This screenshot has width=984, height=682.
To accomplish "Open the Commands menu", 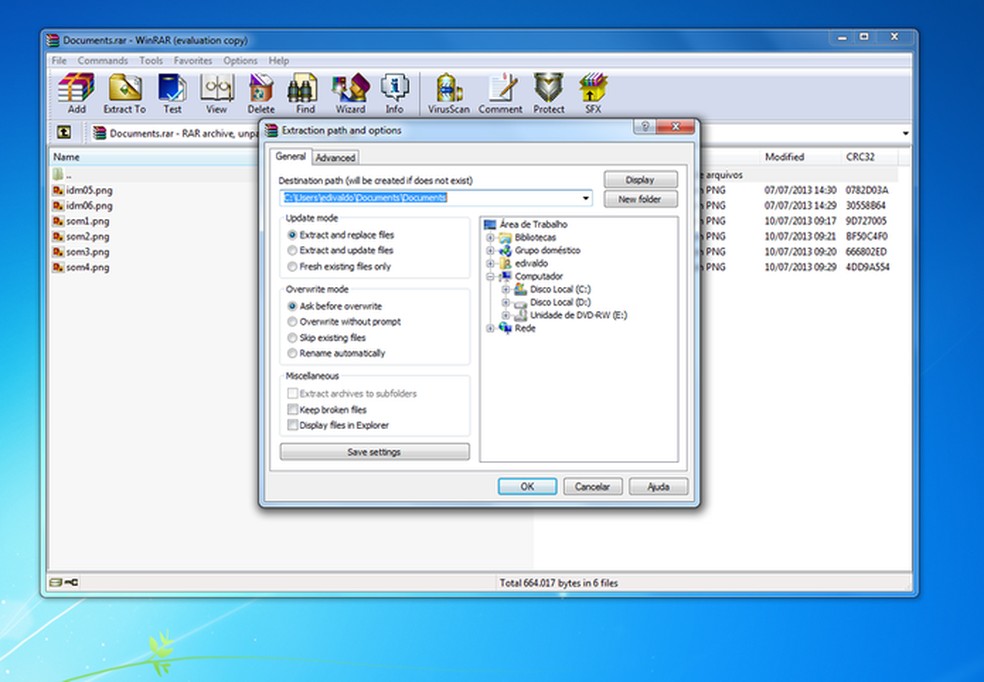I will click(x=103, y=61).
